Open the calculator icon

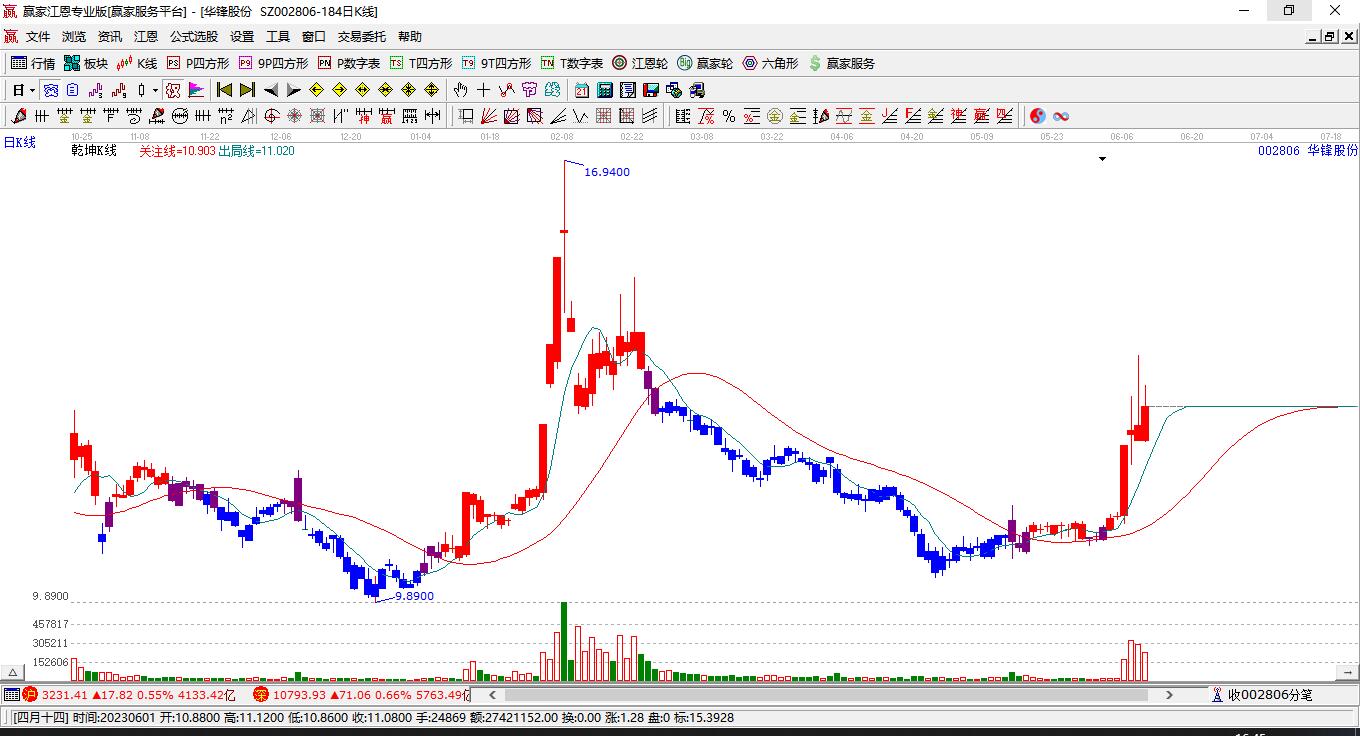[x=605, y=90]
